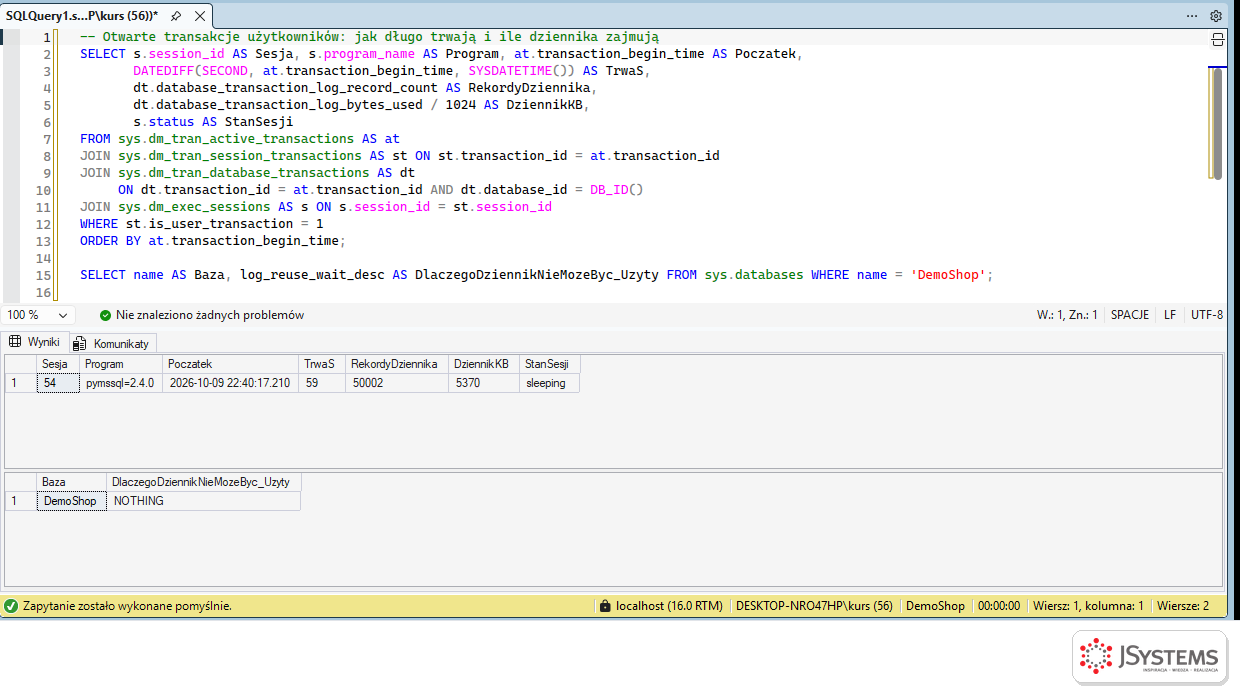Screen dimensions: 1240x692
Task: Click the 'NOTHING' cell
Action: pyautogui.click(x=204, y=501)
